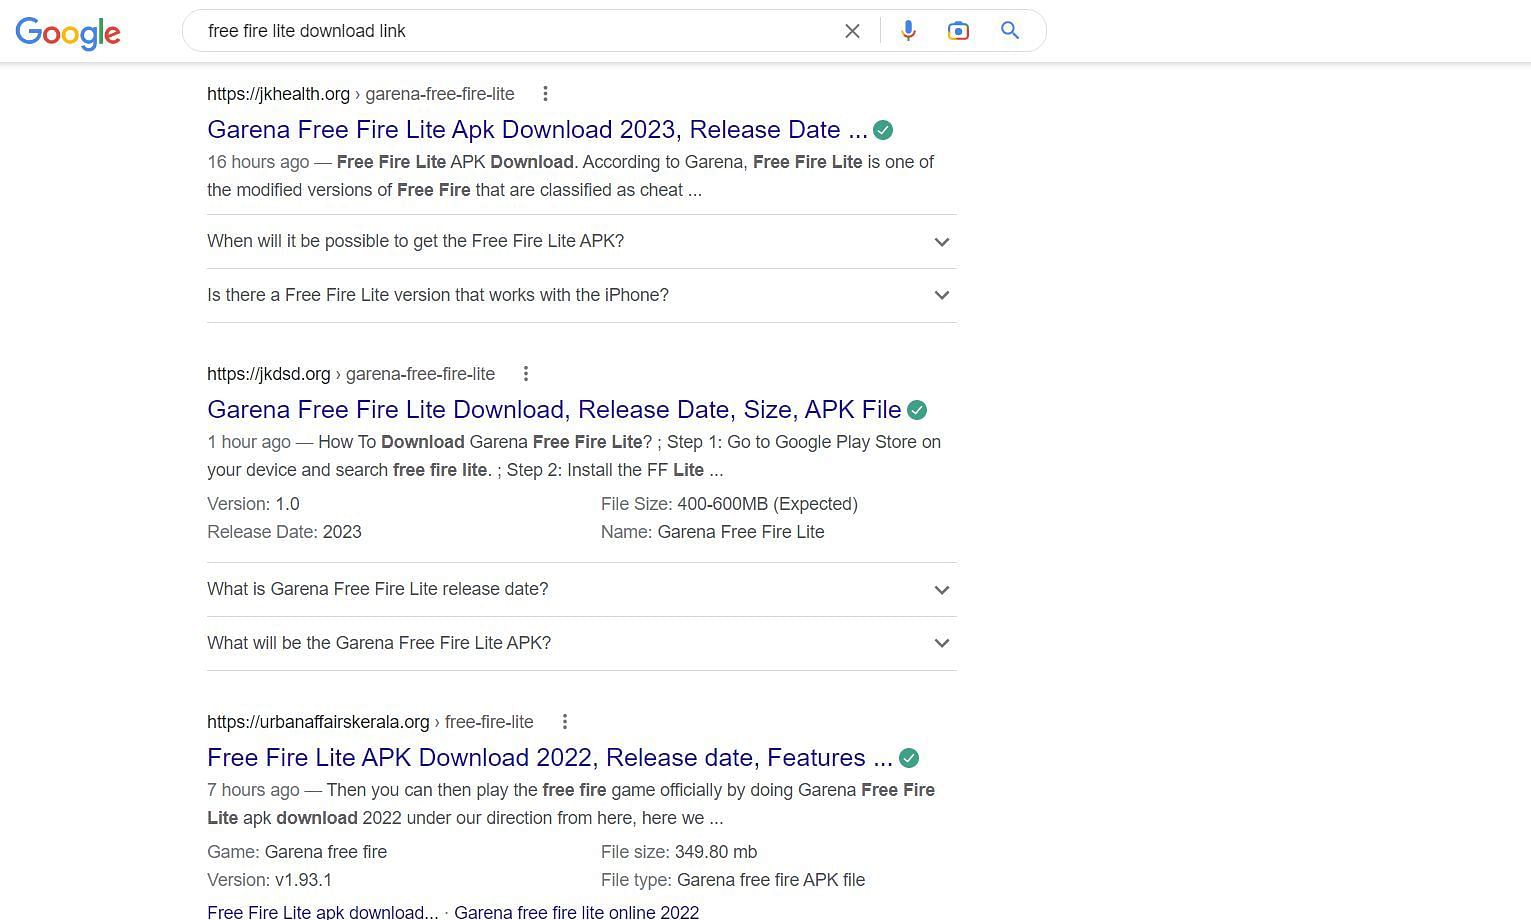The width and height of the screenshot is (1531, 920).
Task: Expand 'What will be the Garena Free Fire Lite APK?'
Action: pyautogui.click(x=582, y=643)
